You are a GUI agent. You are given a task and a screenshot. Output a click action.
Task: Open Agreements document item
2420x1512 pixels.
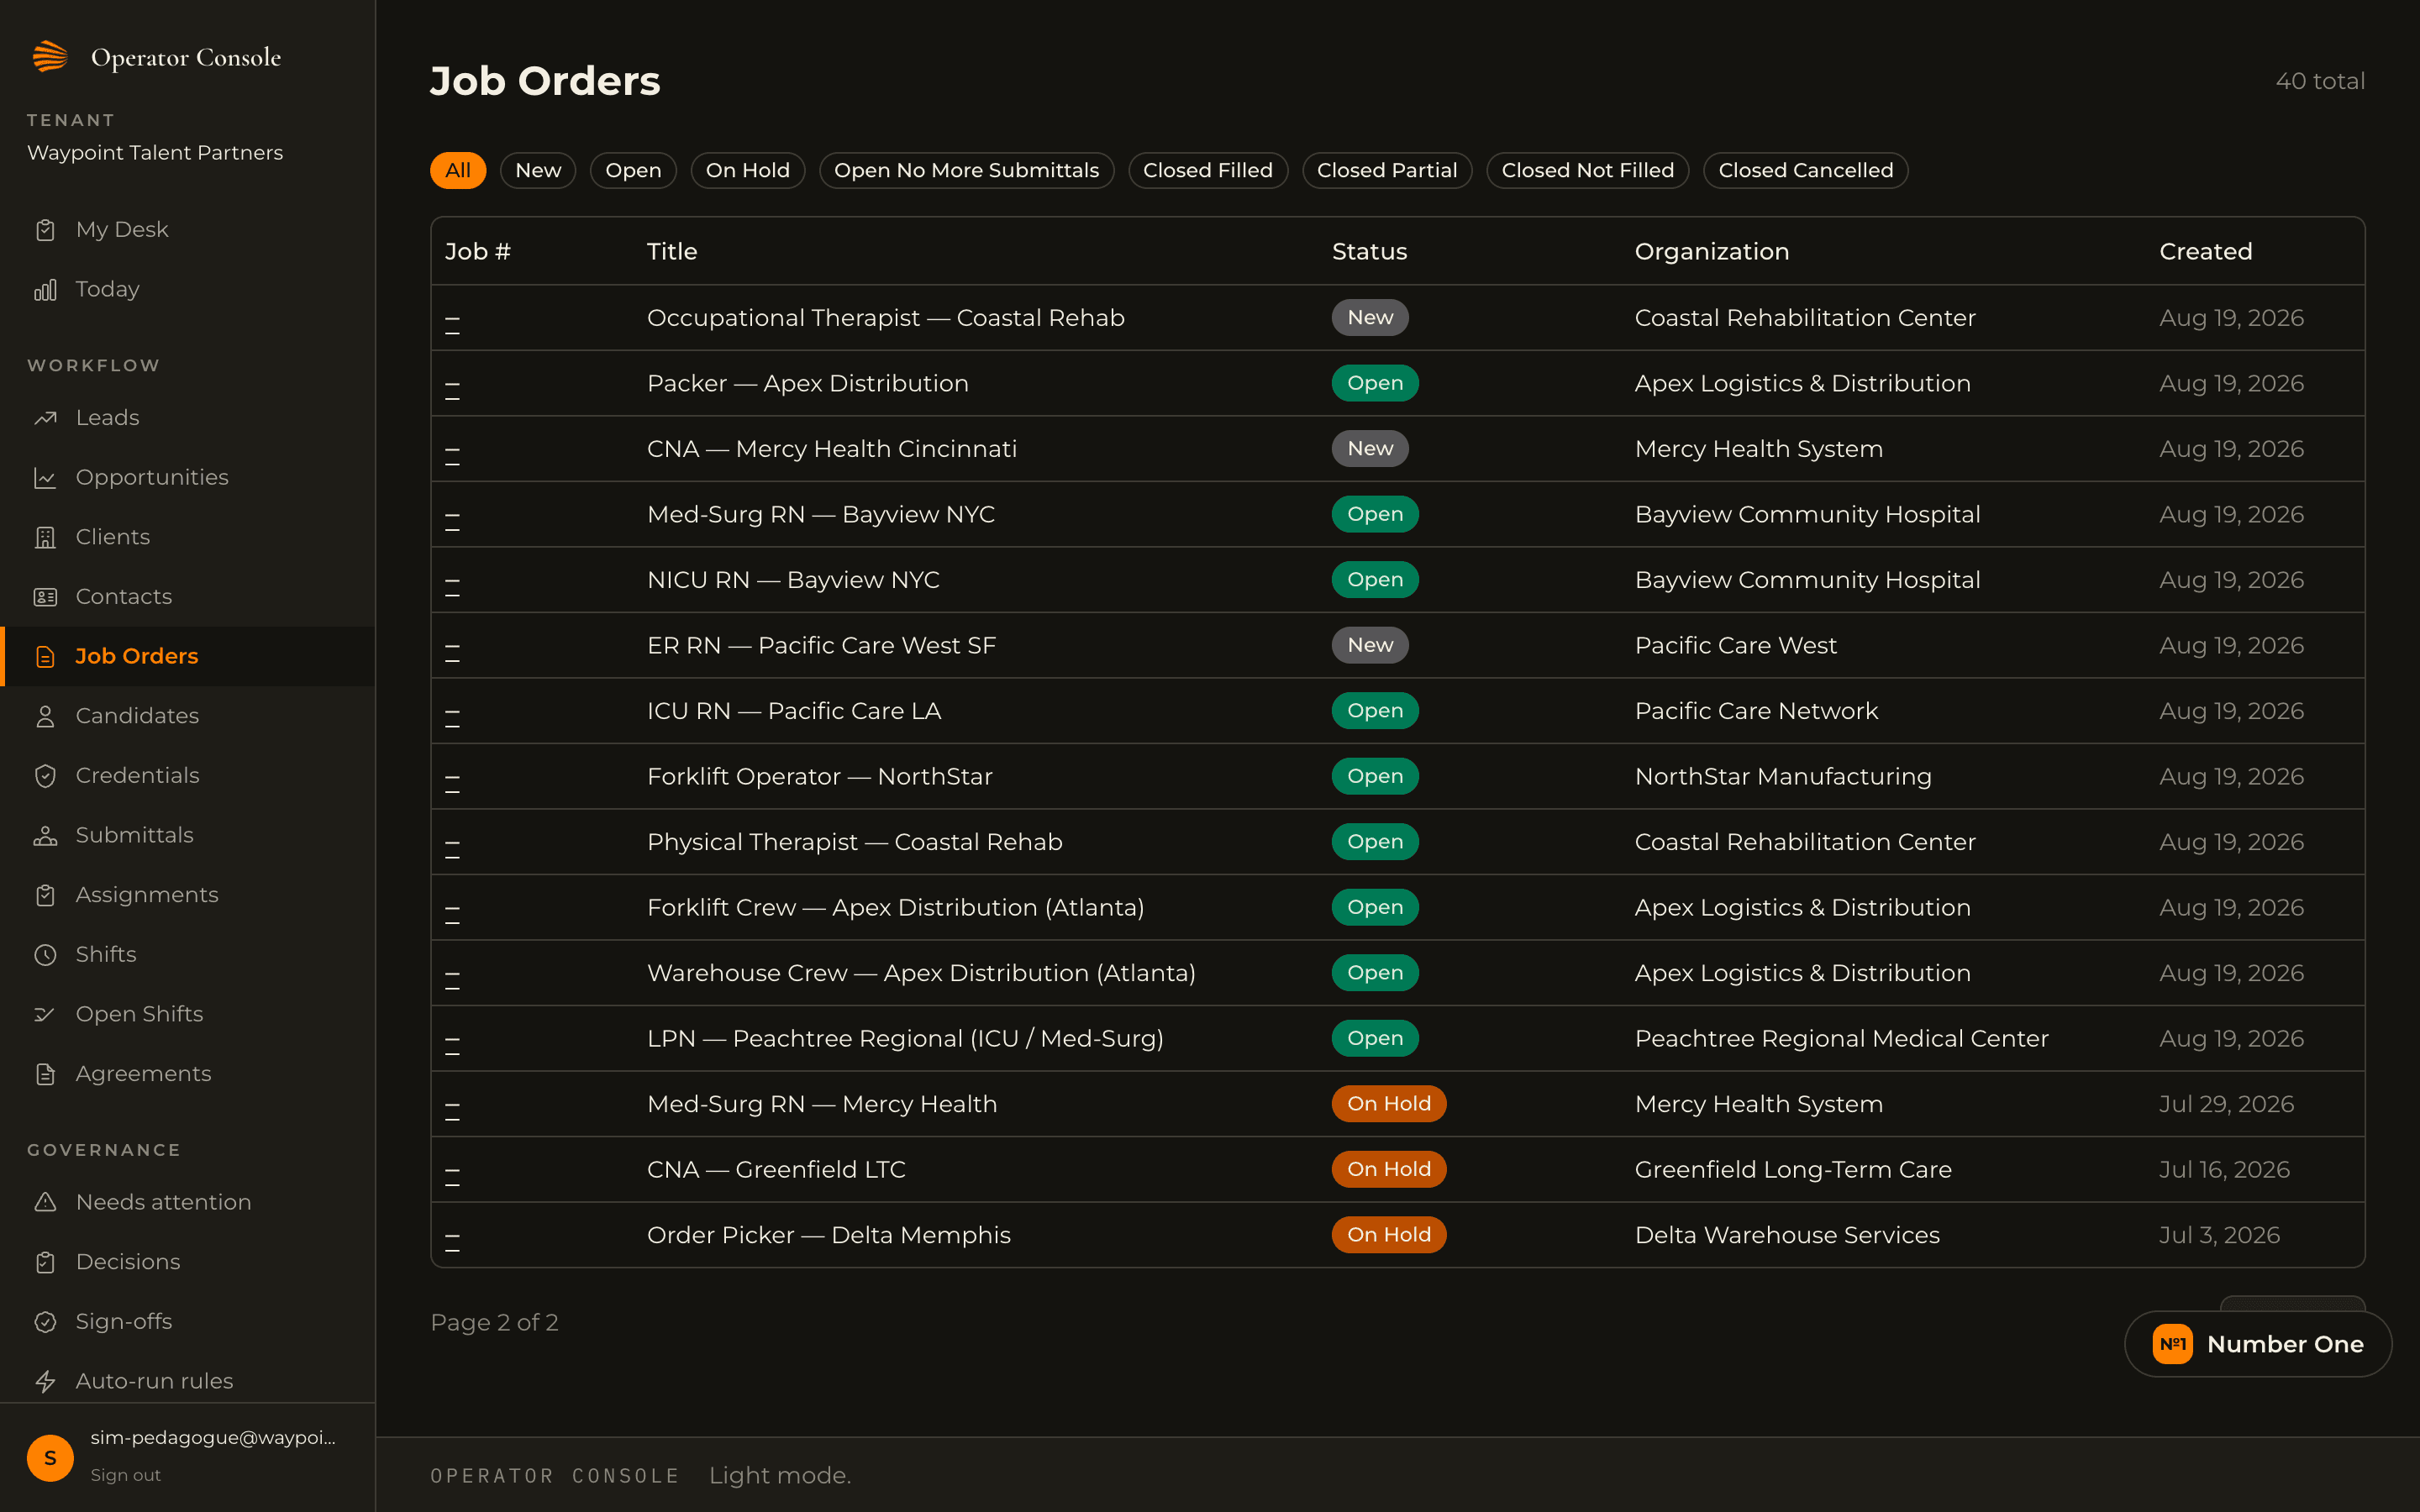[x=187, y=1073]
